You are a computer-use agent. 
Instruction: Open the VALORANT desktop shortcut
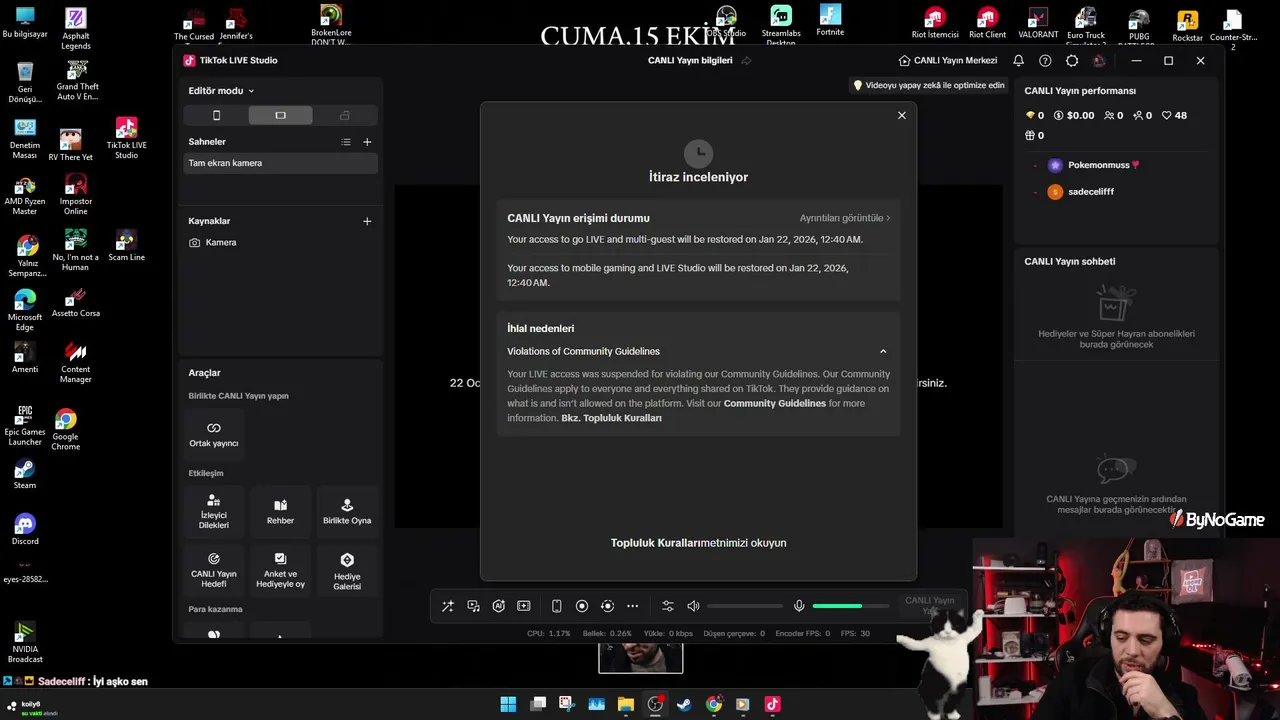tap(1038, 23)
